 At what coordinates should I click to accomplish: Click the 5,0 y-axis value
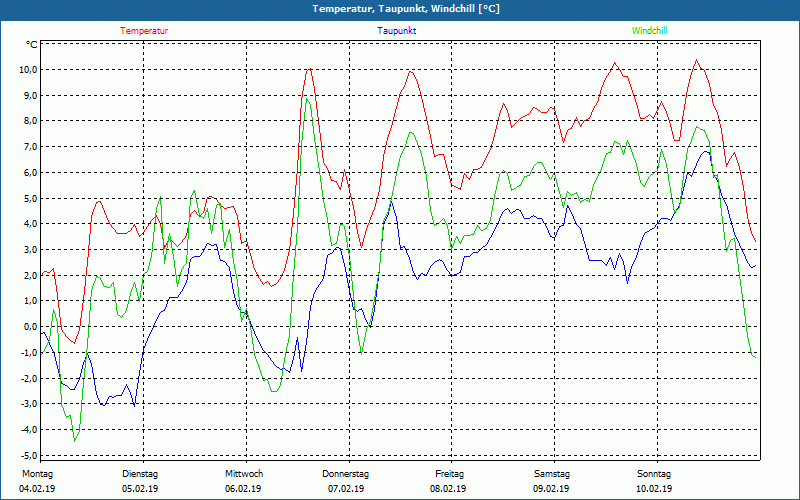pos(30,198)
